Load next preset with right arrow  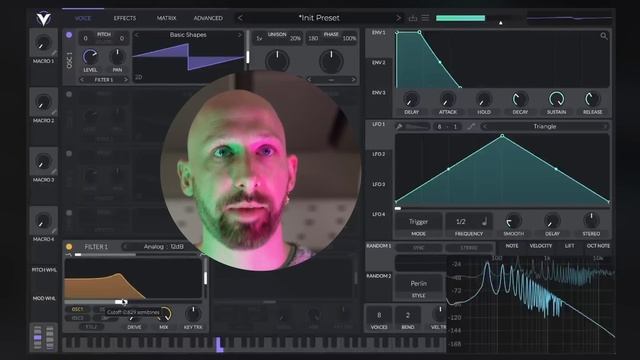click(398, 18)
